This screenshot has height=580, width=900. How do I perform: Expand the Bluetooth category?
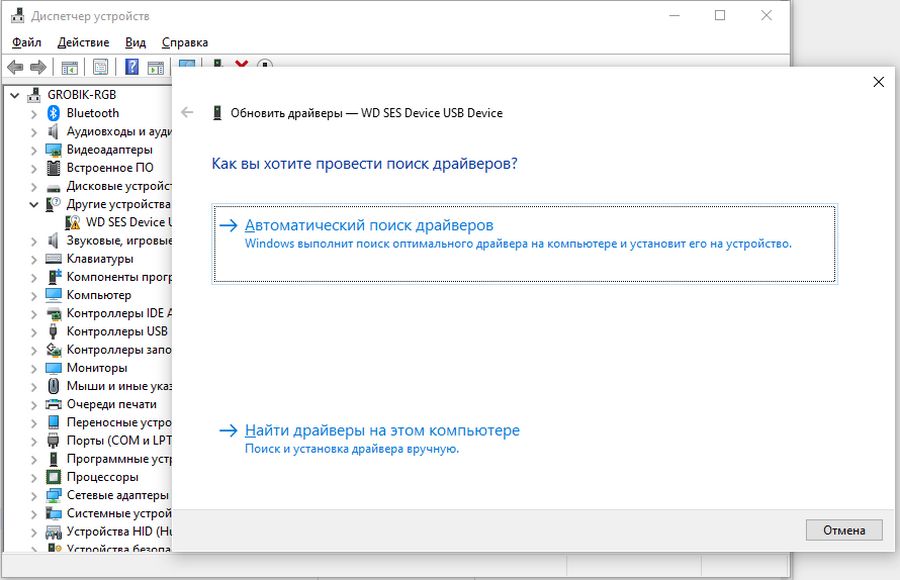34,113
